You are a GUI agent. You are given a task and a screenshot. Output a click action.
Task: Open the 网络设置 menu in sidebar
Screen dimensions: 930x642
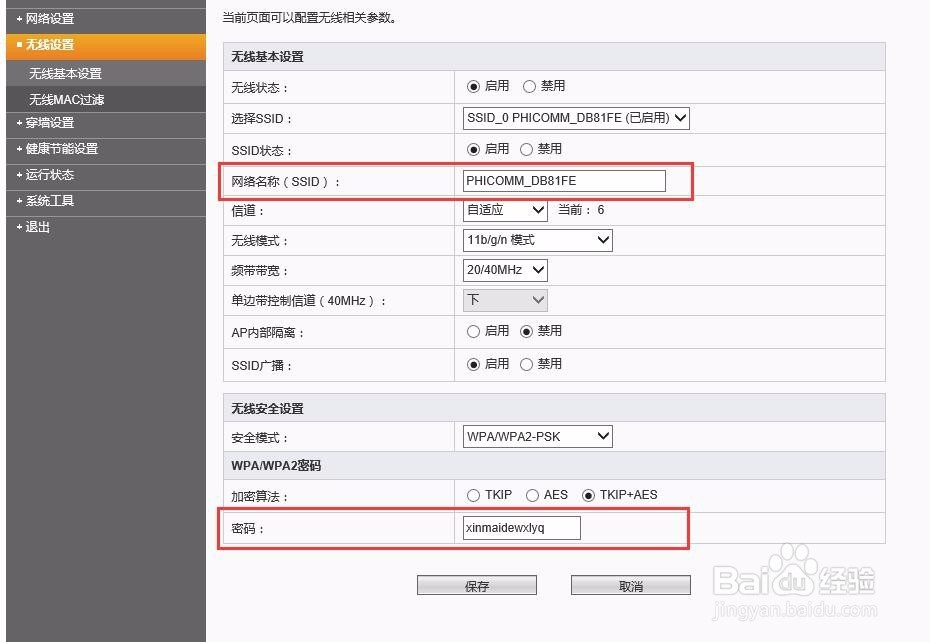pyautogui.click(x=45, y=17)
